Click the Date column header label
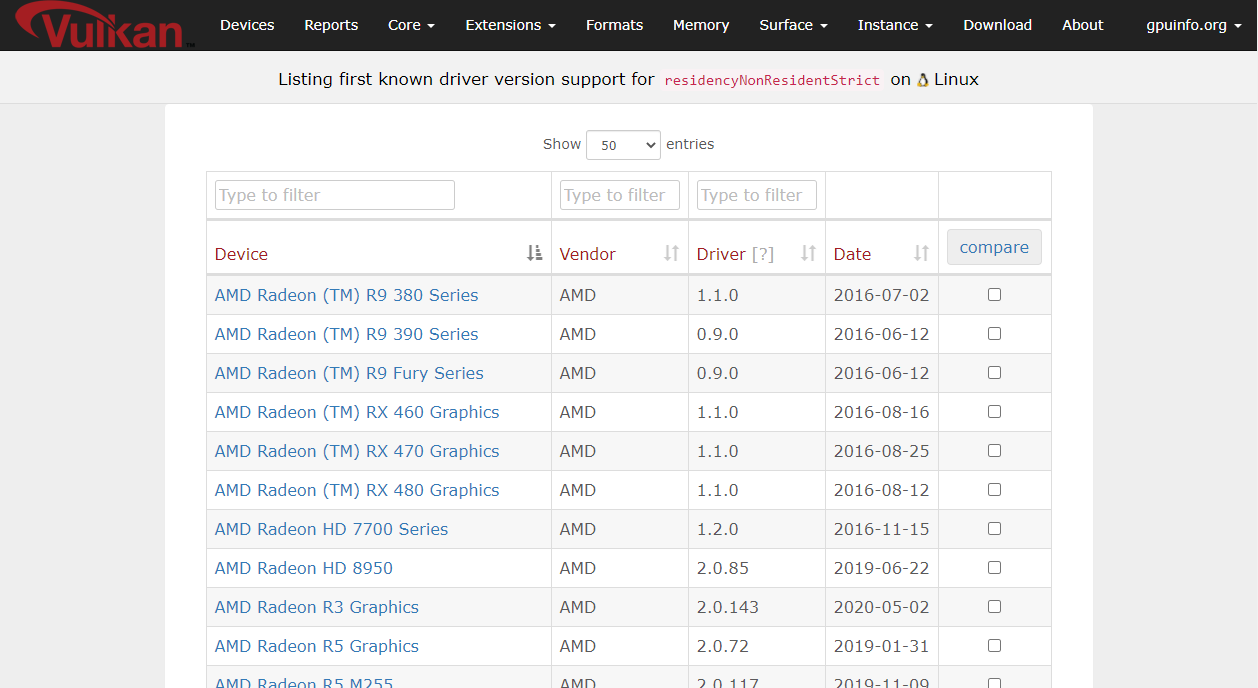The image size is (1258, 688). click(x=852, y=254)
